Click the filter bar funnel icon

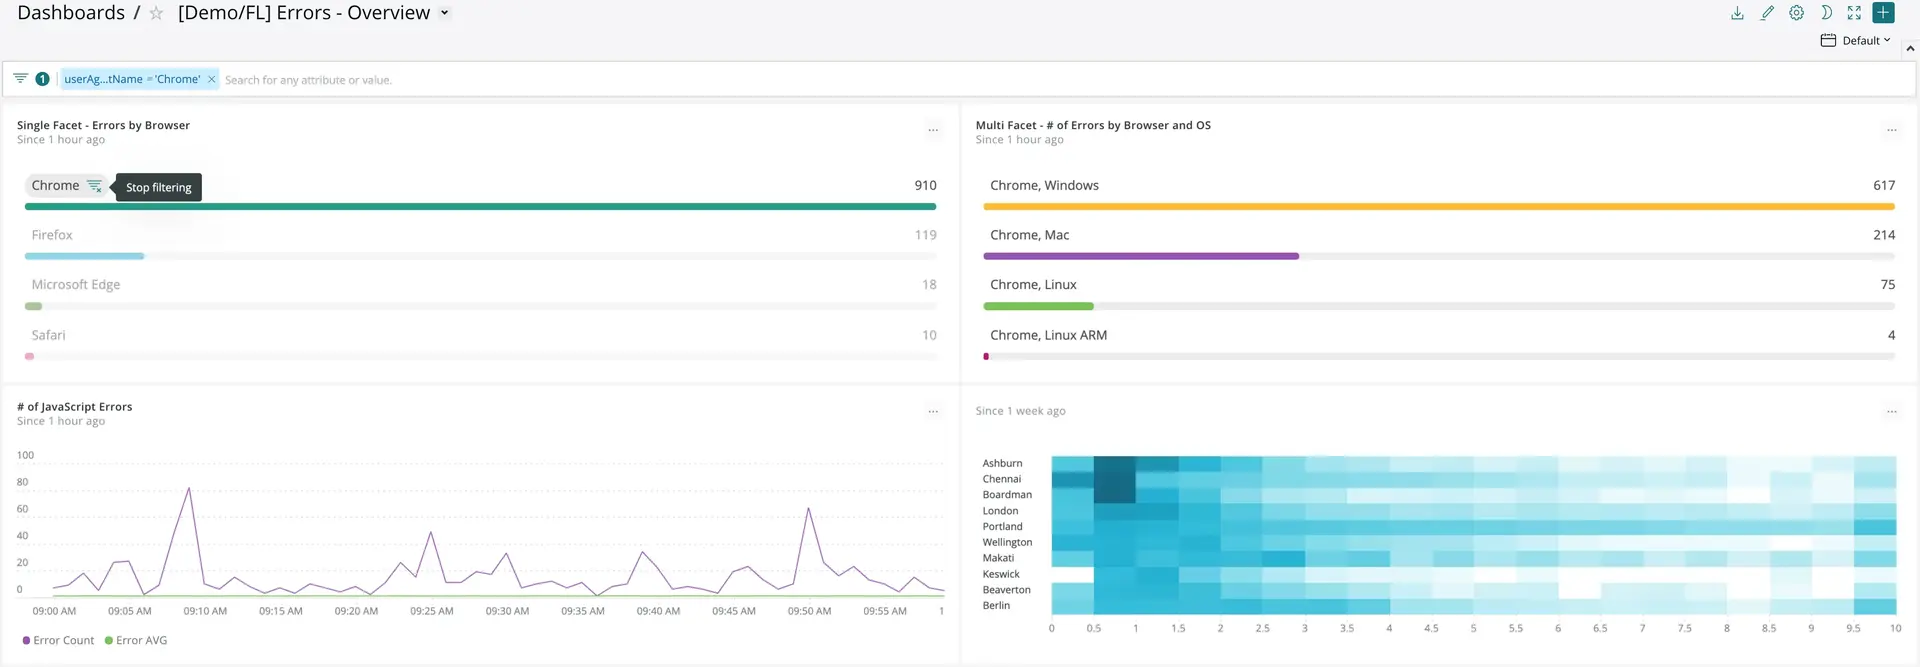(20, 78)
